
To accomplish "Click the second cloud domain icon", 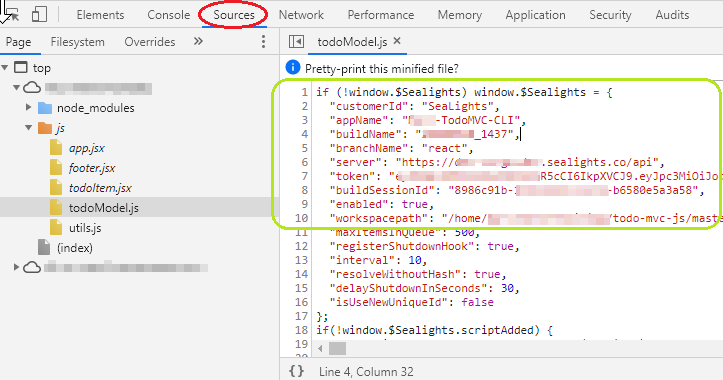I will point(32,267).
